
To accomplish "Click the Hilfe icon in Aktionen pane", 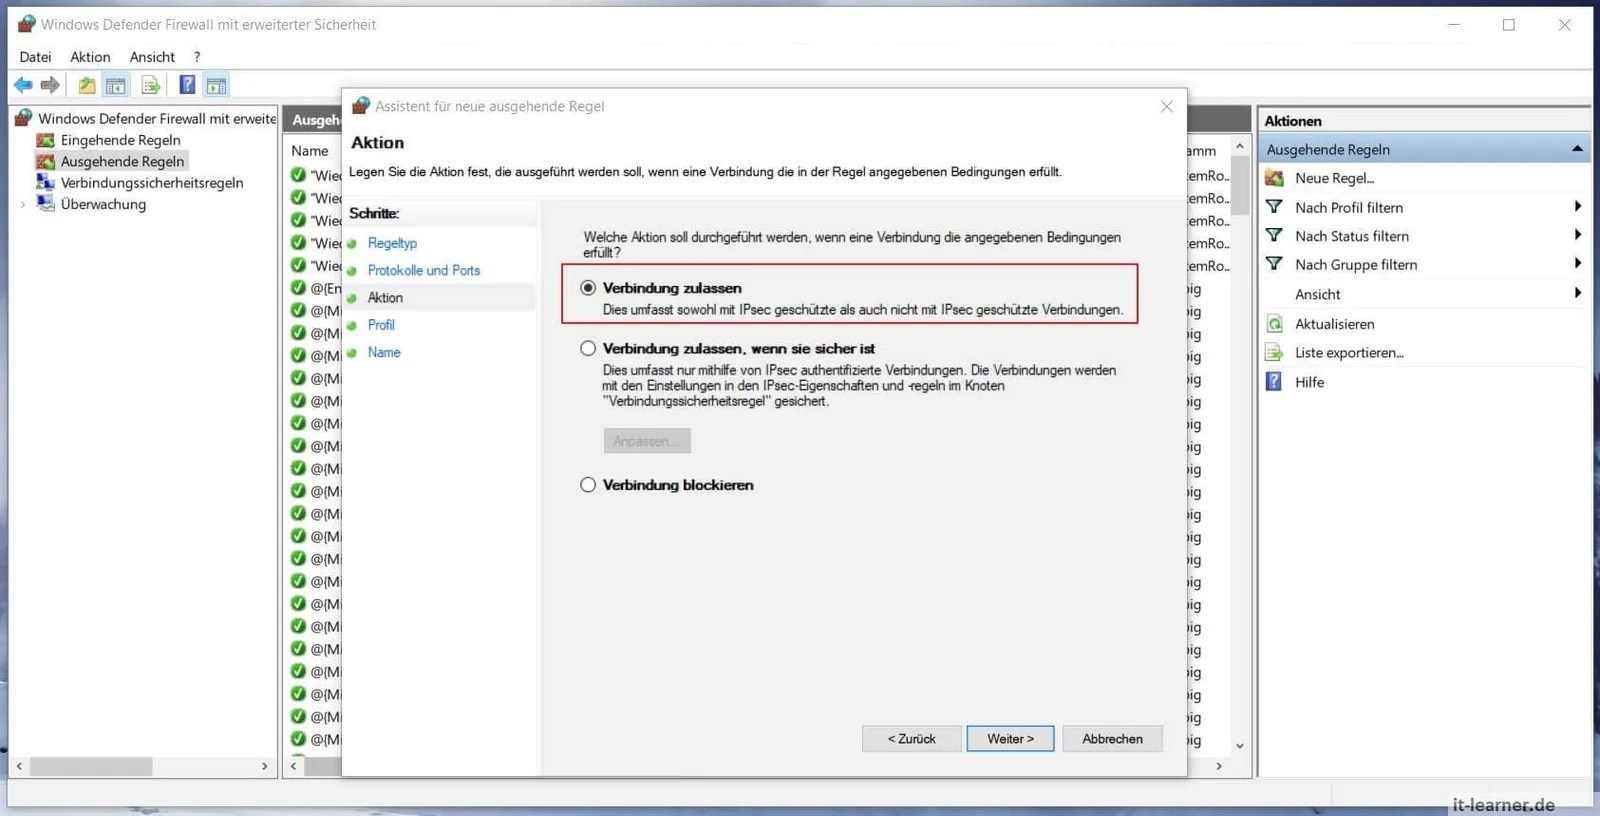I will click(x=1274, y=381).
